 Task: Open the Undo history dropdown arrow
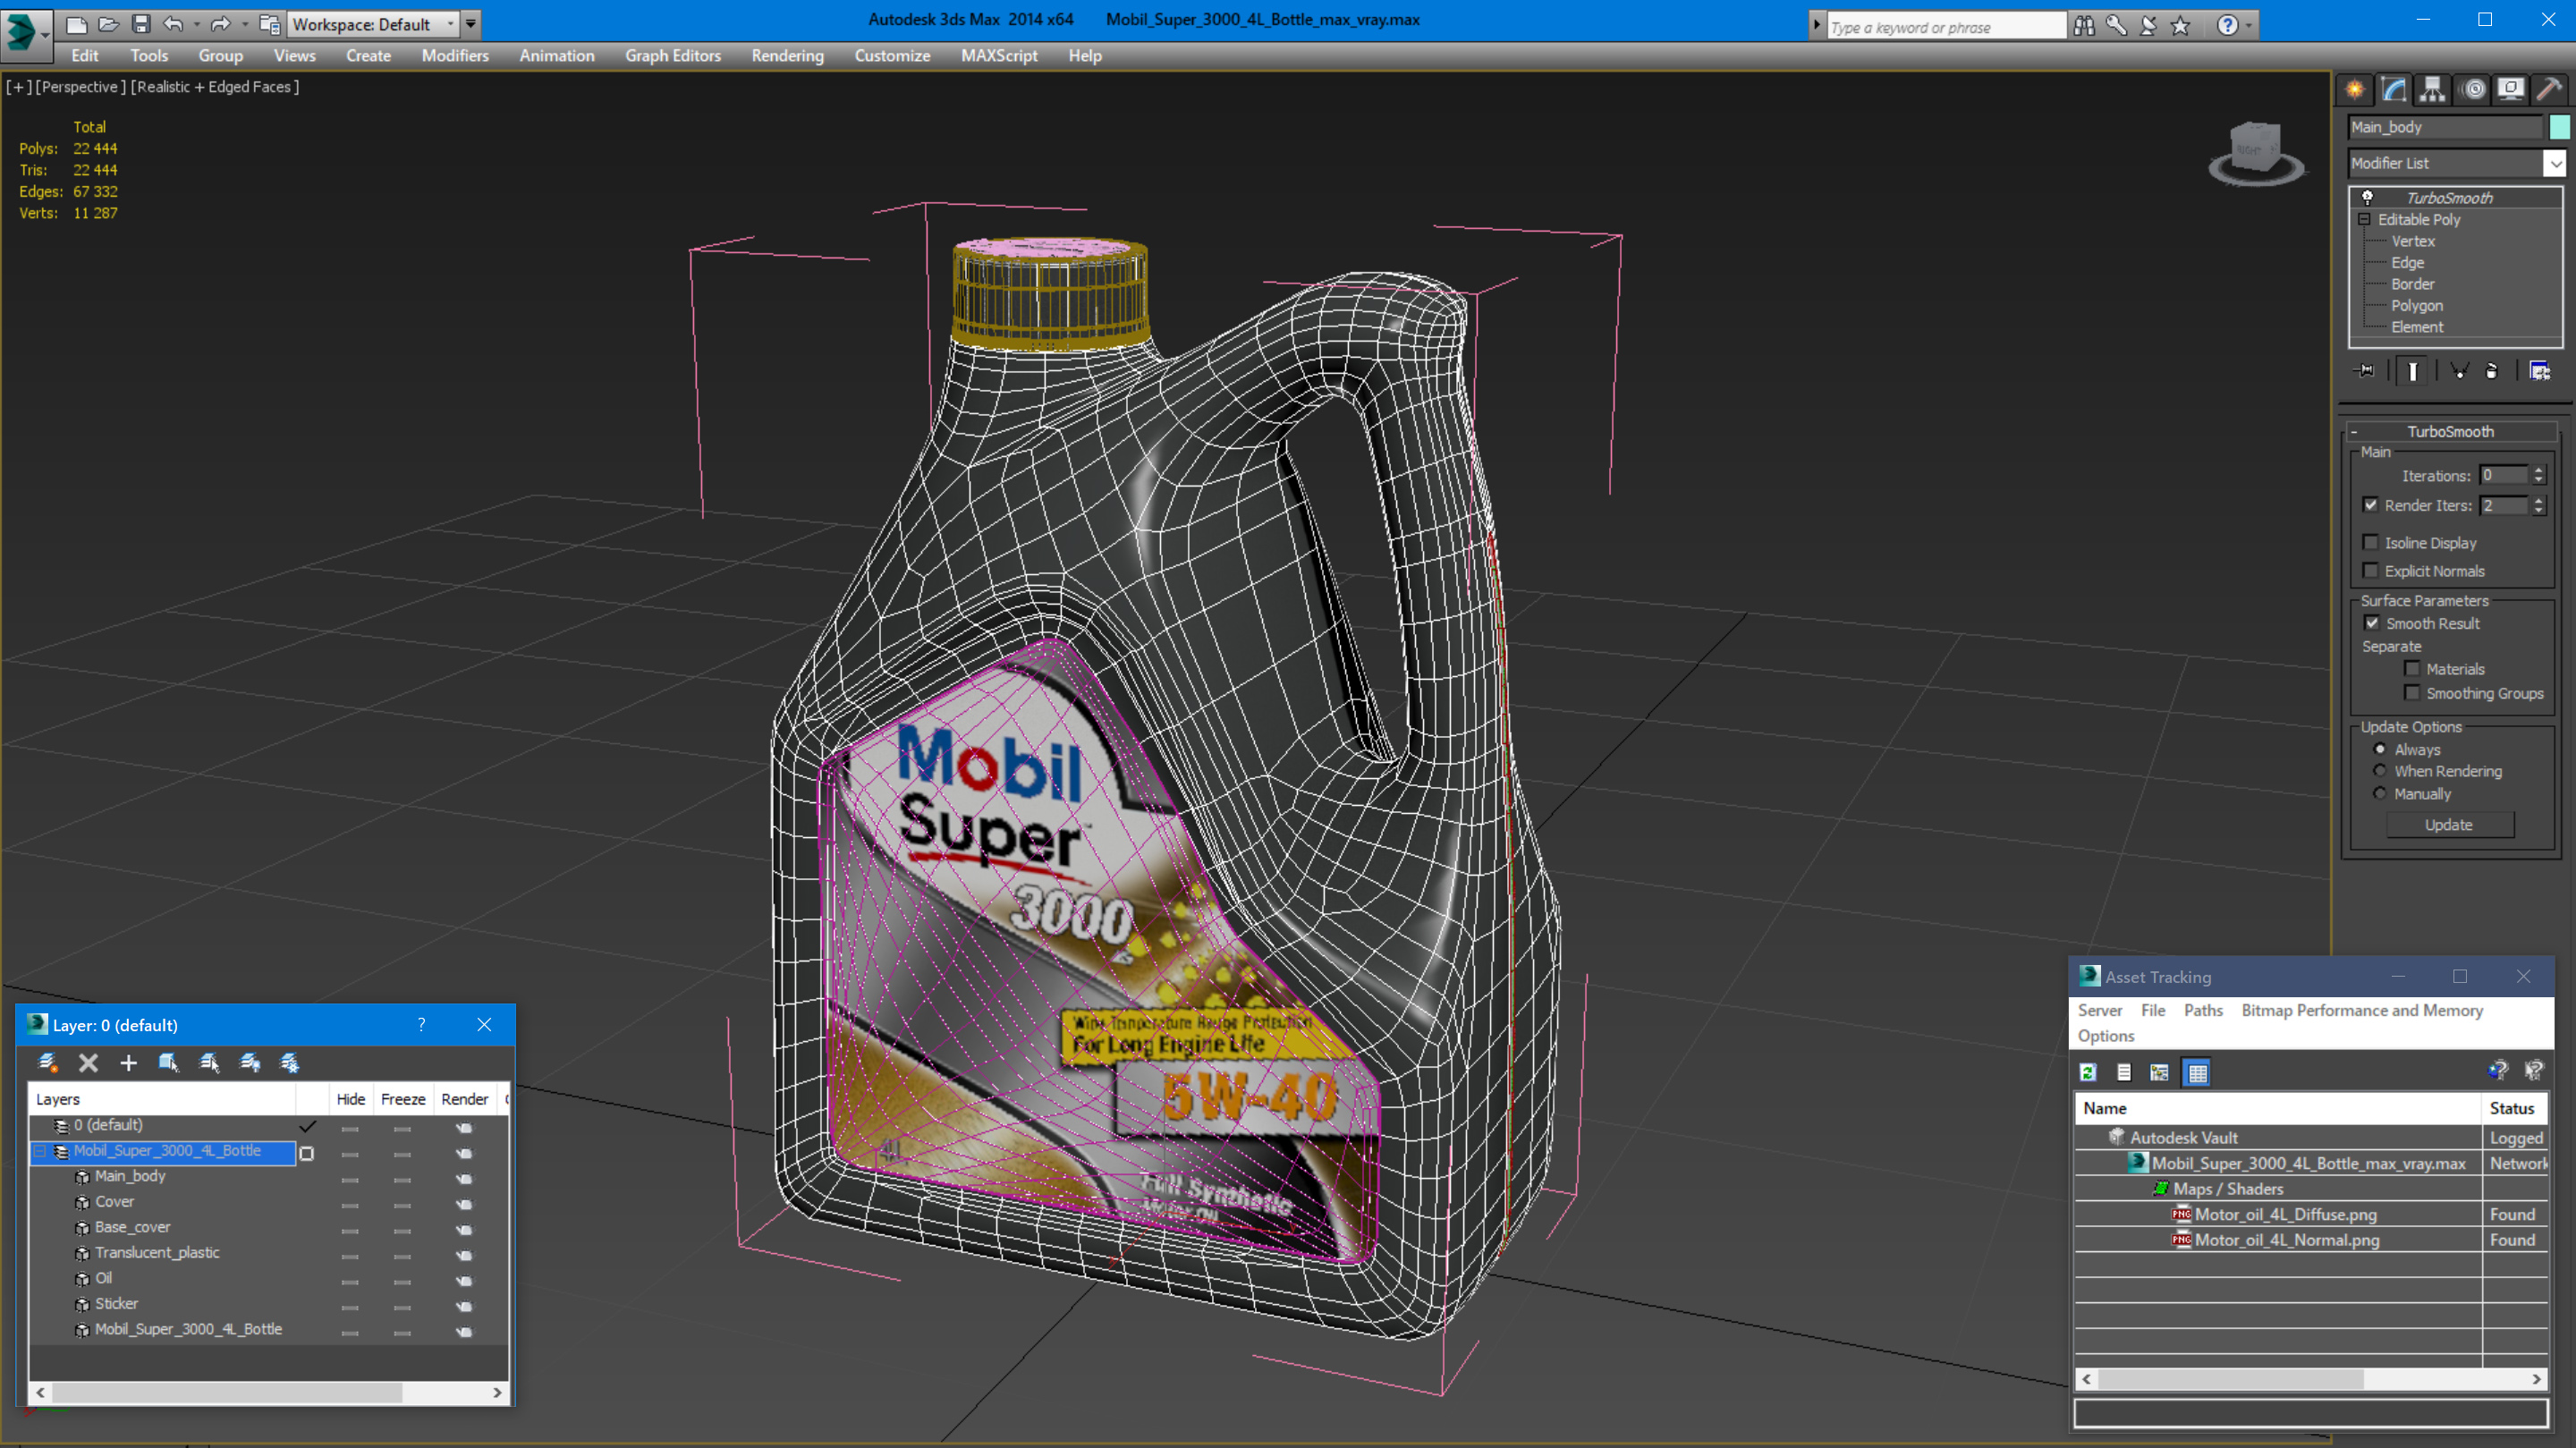pos(196,24)
